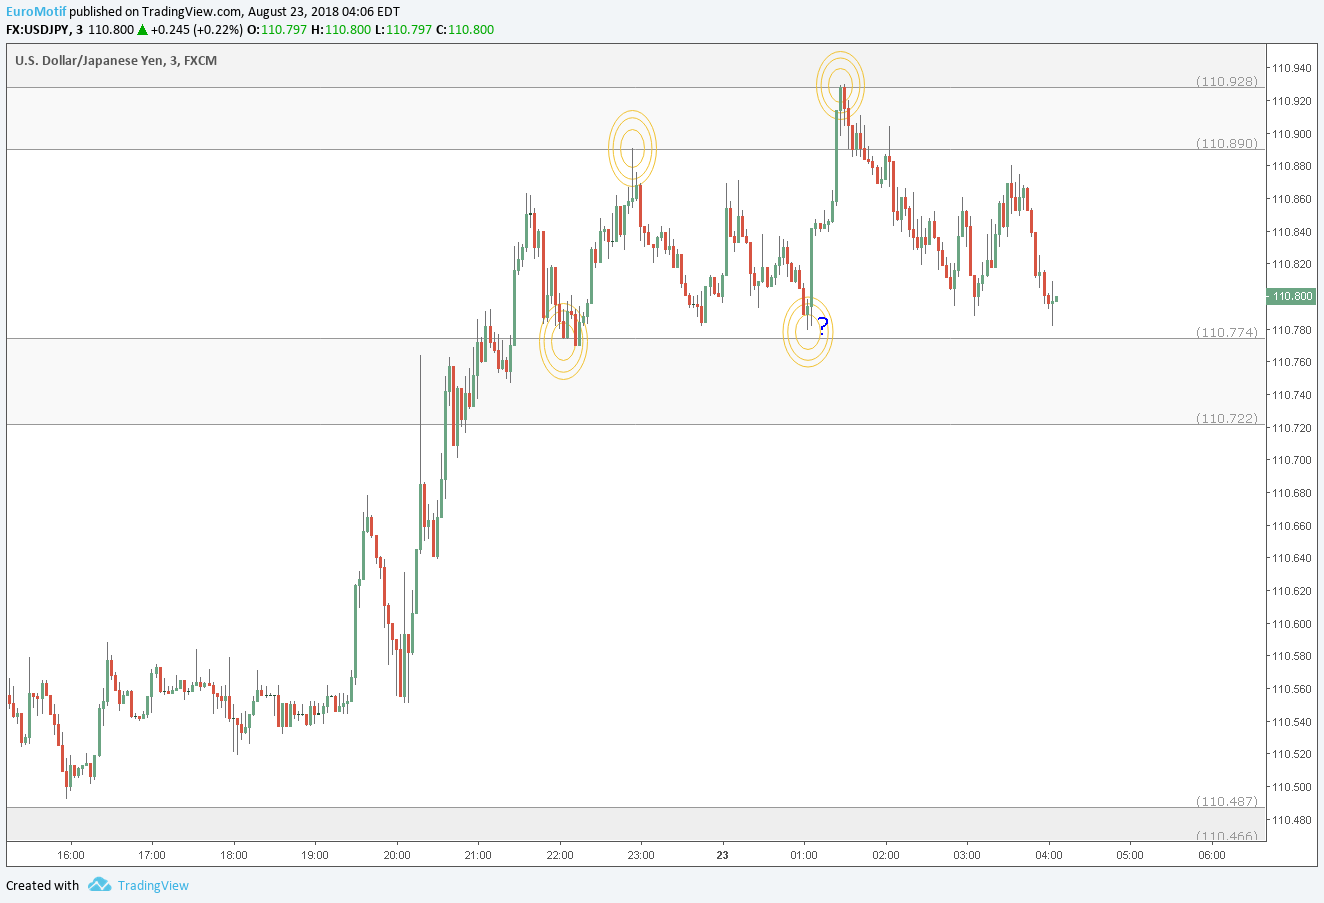Viewport: 1324px width, 903px height.
Task: Click the 110.600 price axis label
Action: pos(1291,624)
